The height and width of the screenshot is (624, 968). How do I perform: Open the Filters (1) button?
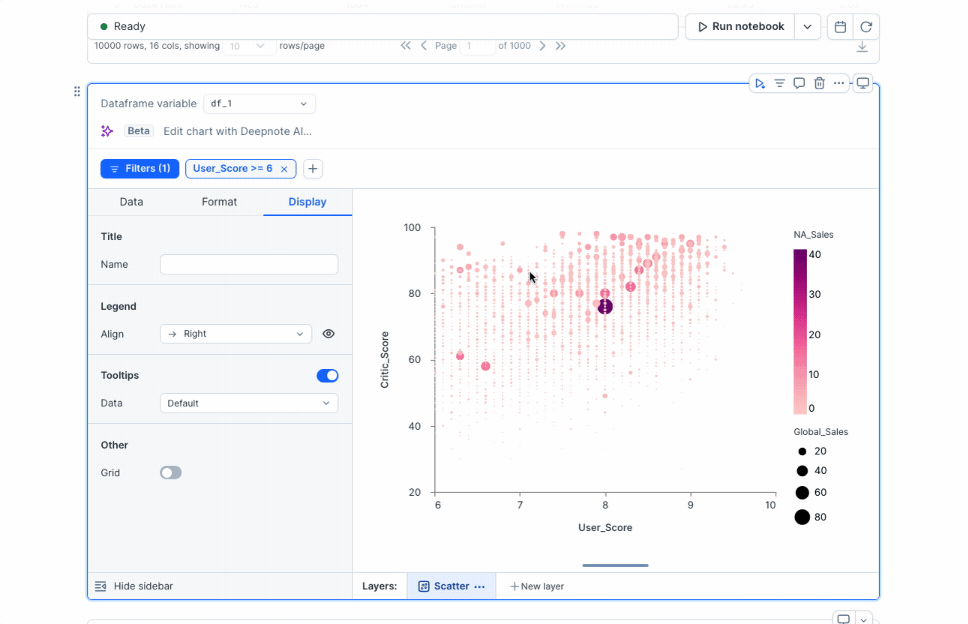140,168
